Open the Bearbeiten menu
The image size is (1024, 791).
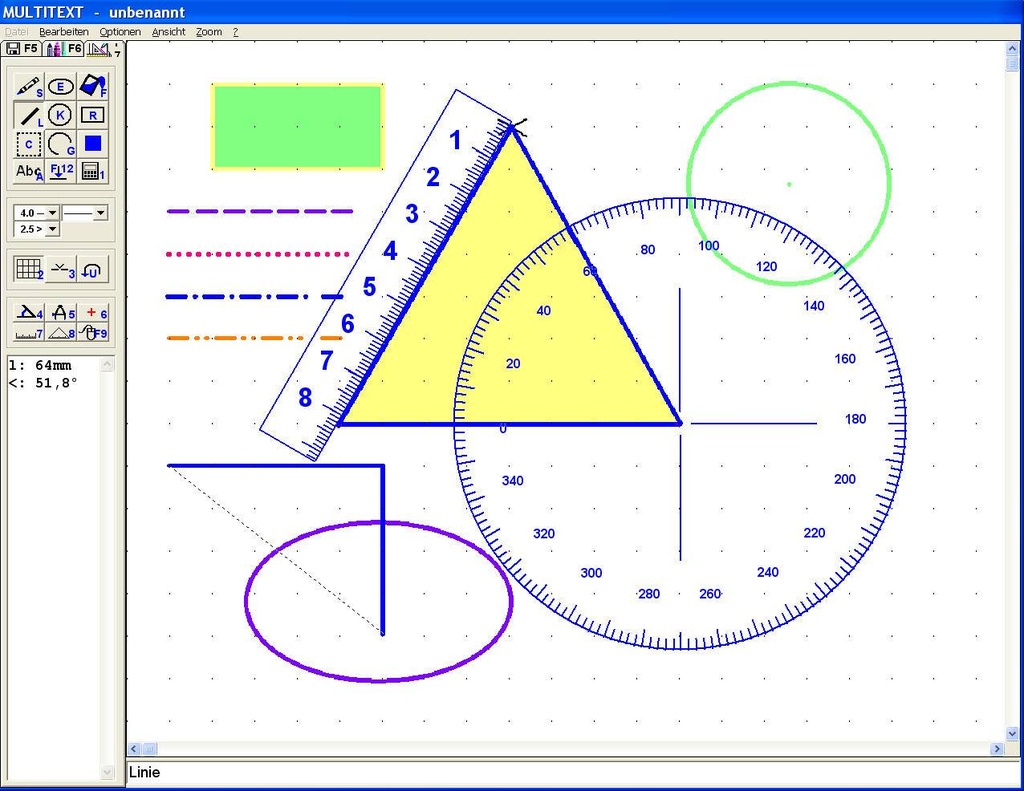(64, 32)
